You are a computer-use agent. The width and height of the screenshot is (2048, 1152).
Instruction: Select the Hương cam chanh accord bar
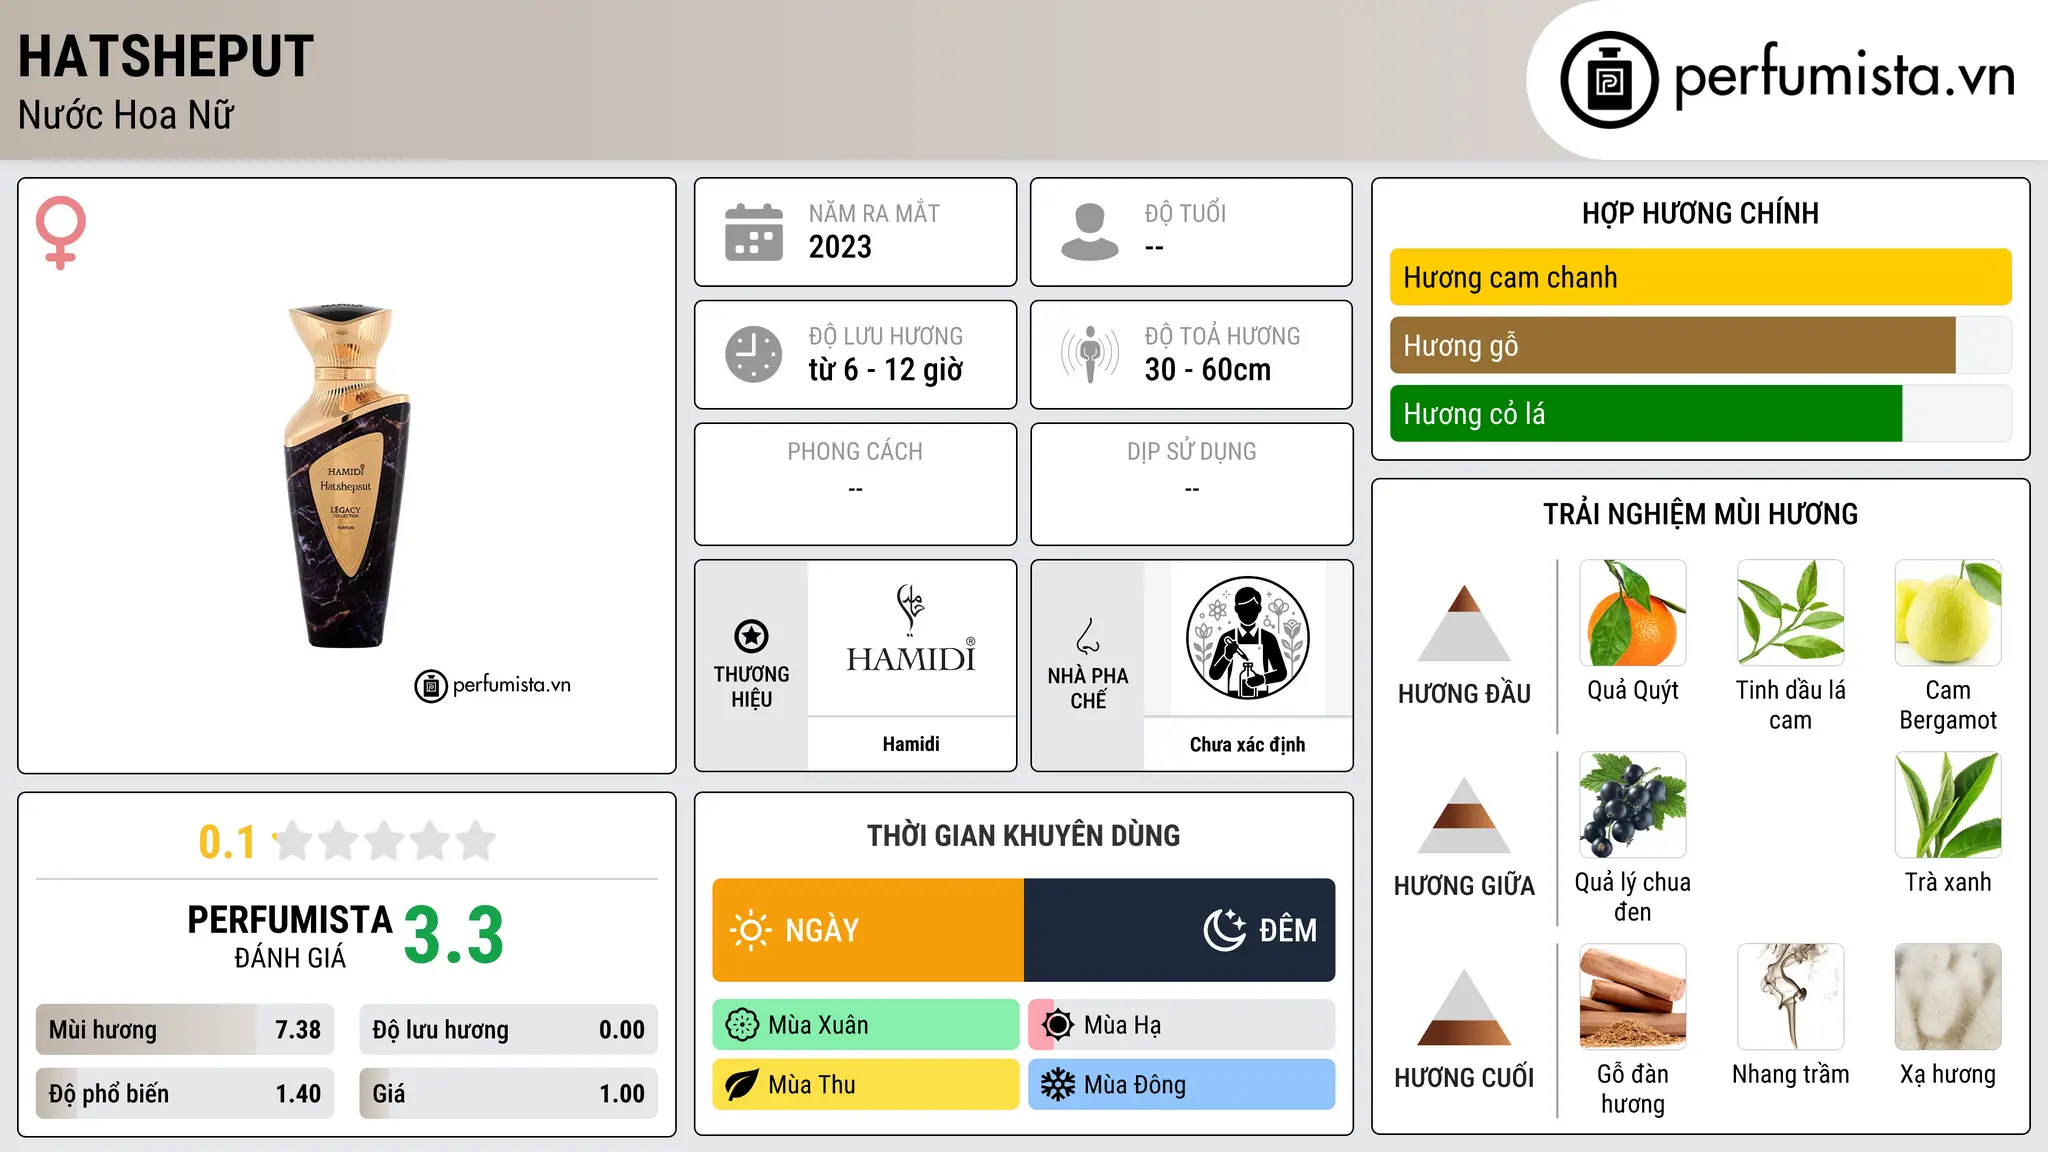(x=1700, y=277)
